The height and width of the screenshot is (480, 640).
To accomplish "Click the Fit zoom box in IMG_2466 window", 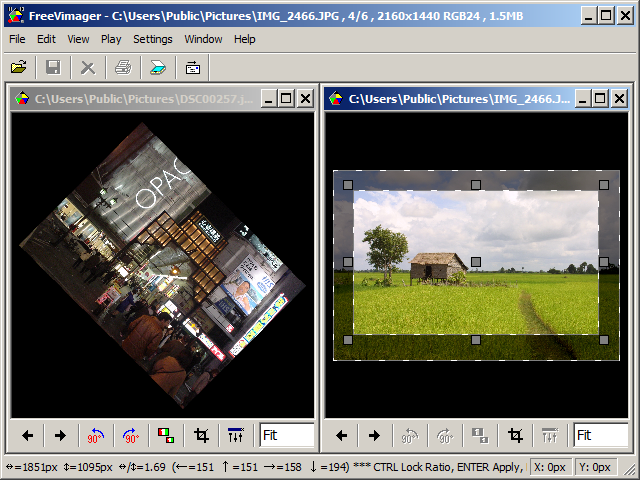I will (x=600, y=436).
